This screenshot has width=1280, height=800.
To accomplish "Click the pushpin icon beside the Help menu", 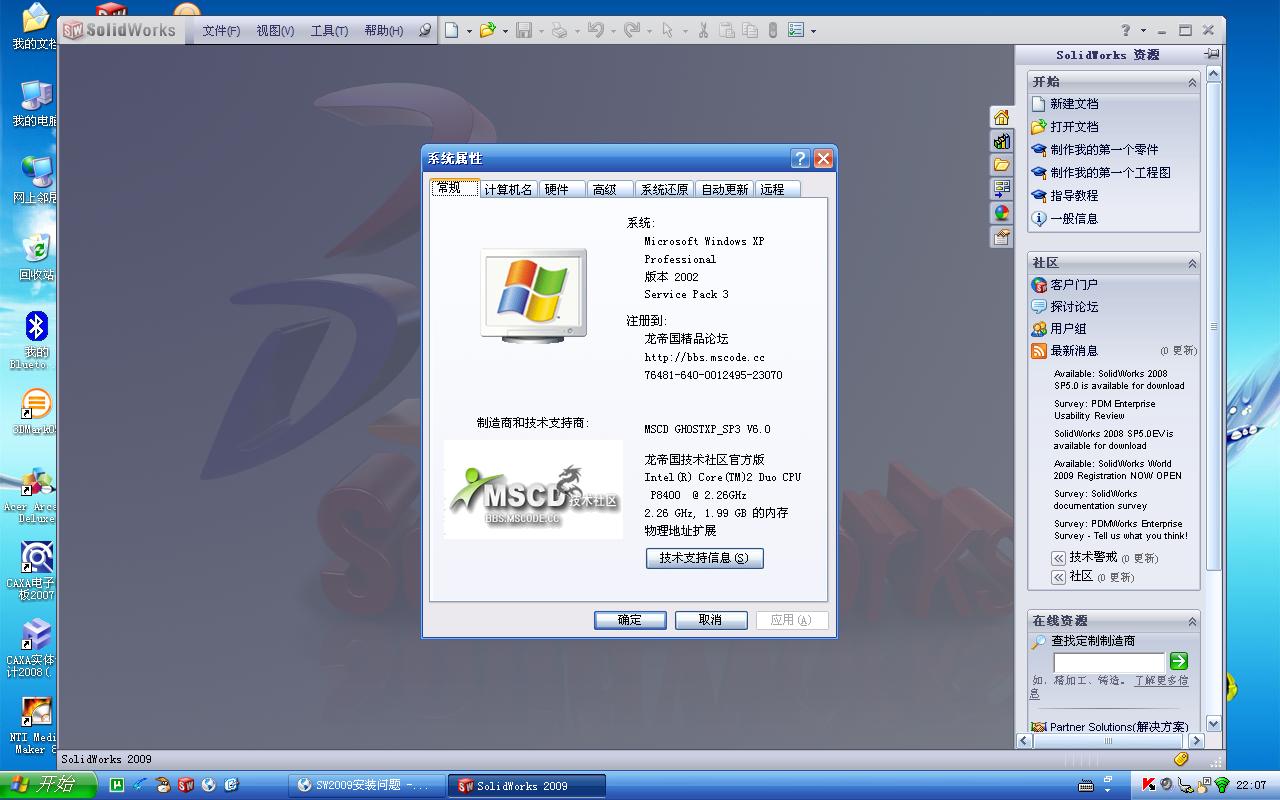I will [x=425, y=31].
